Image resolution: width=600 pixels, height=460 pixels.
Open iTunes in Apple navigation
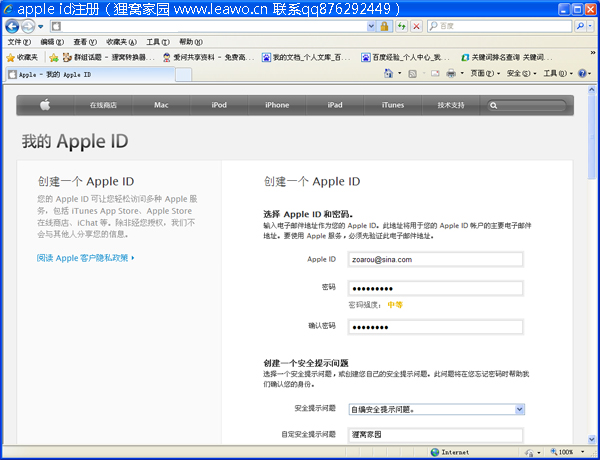[x=393, y=105]
